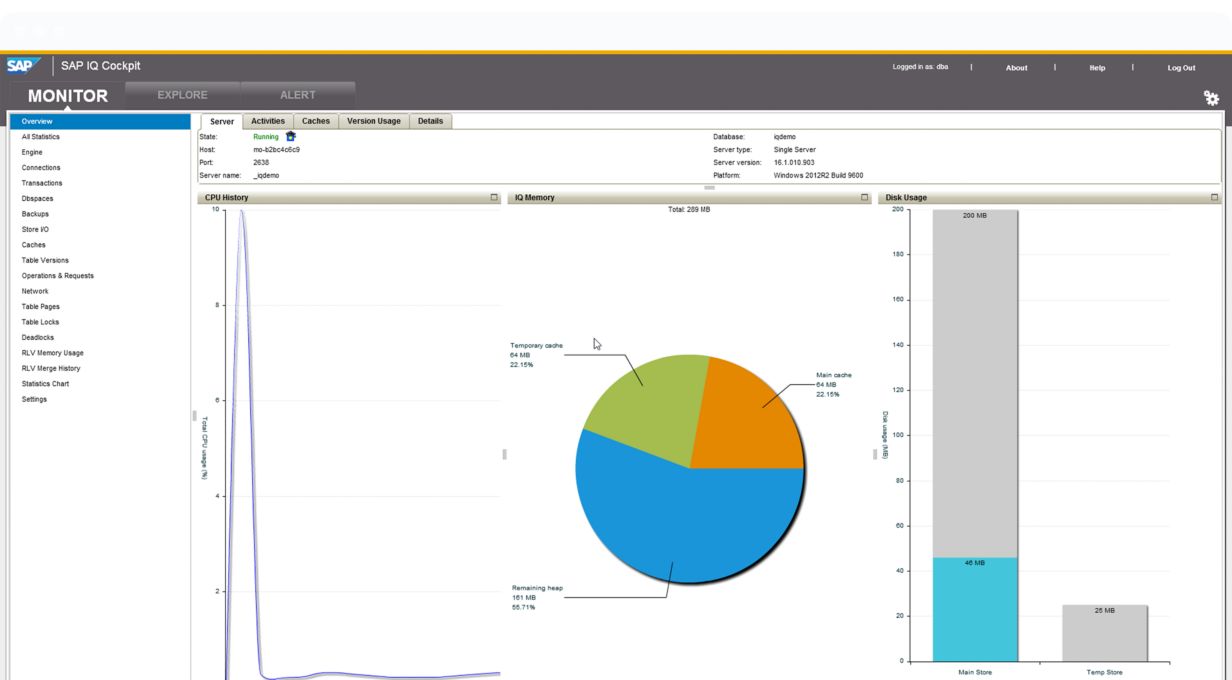The width and height of the screenshot is (1232, 680).
Task: Switch to the Activities tab
Action: 267,121
